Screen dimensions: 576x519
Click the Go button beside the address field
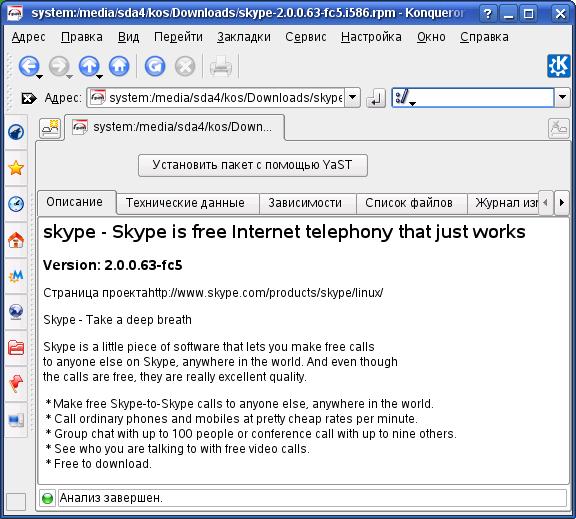coord(376,98)
